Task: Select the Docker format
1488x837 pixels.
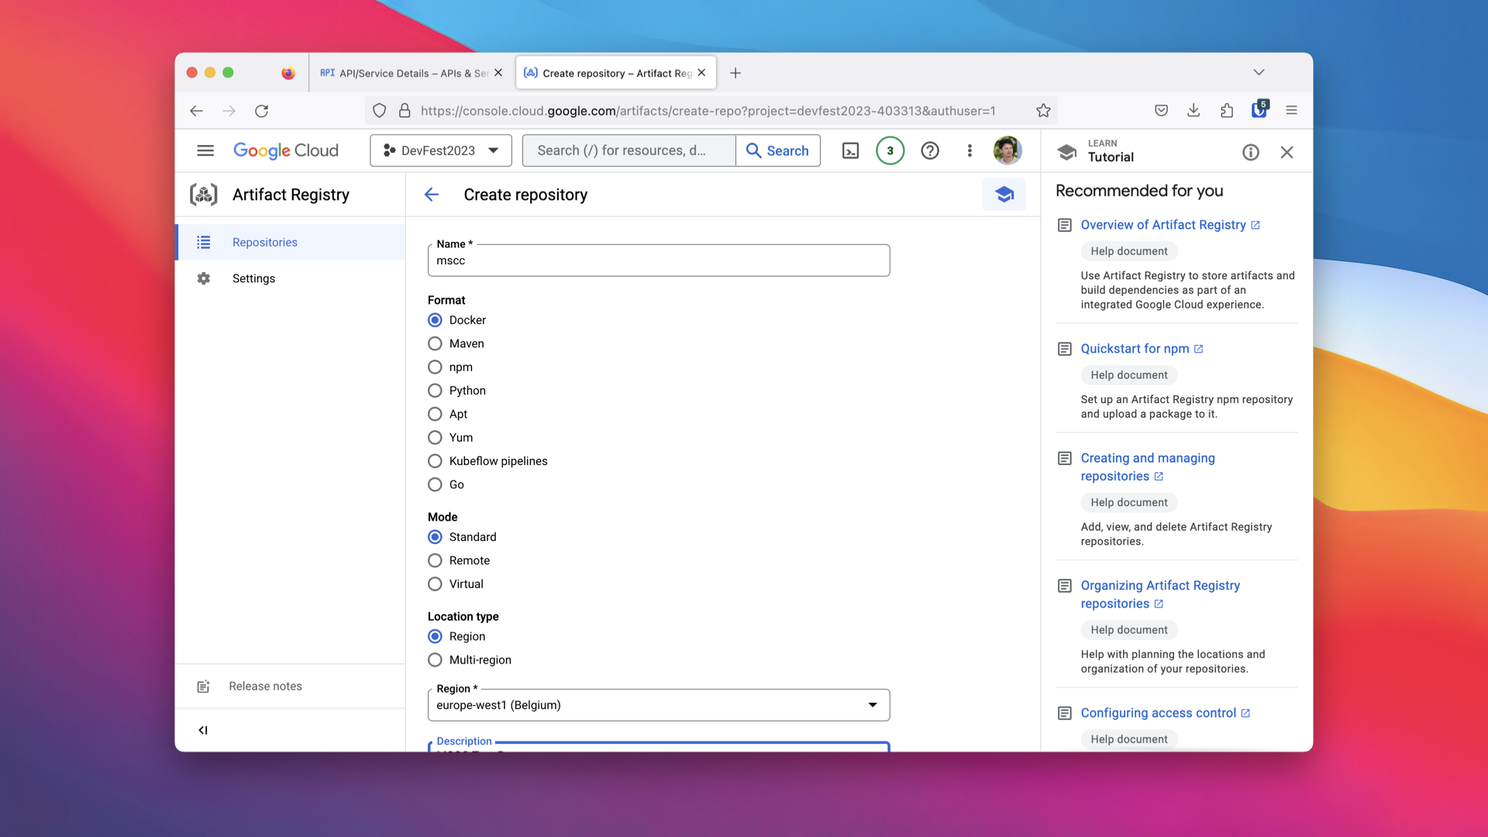Action: coord(435,321)
